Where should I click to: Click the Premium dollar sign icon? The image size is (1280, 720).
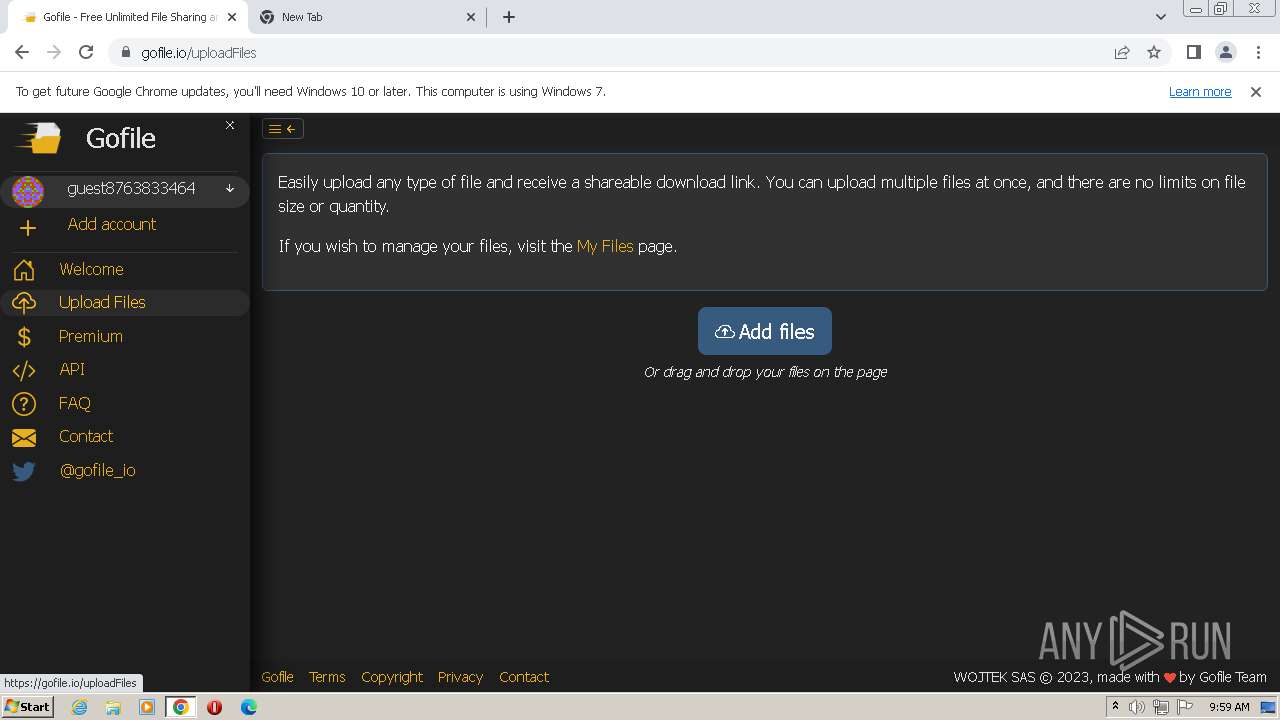(24, 337)
